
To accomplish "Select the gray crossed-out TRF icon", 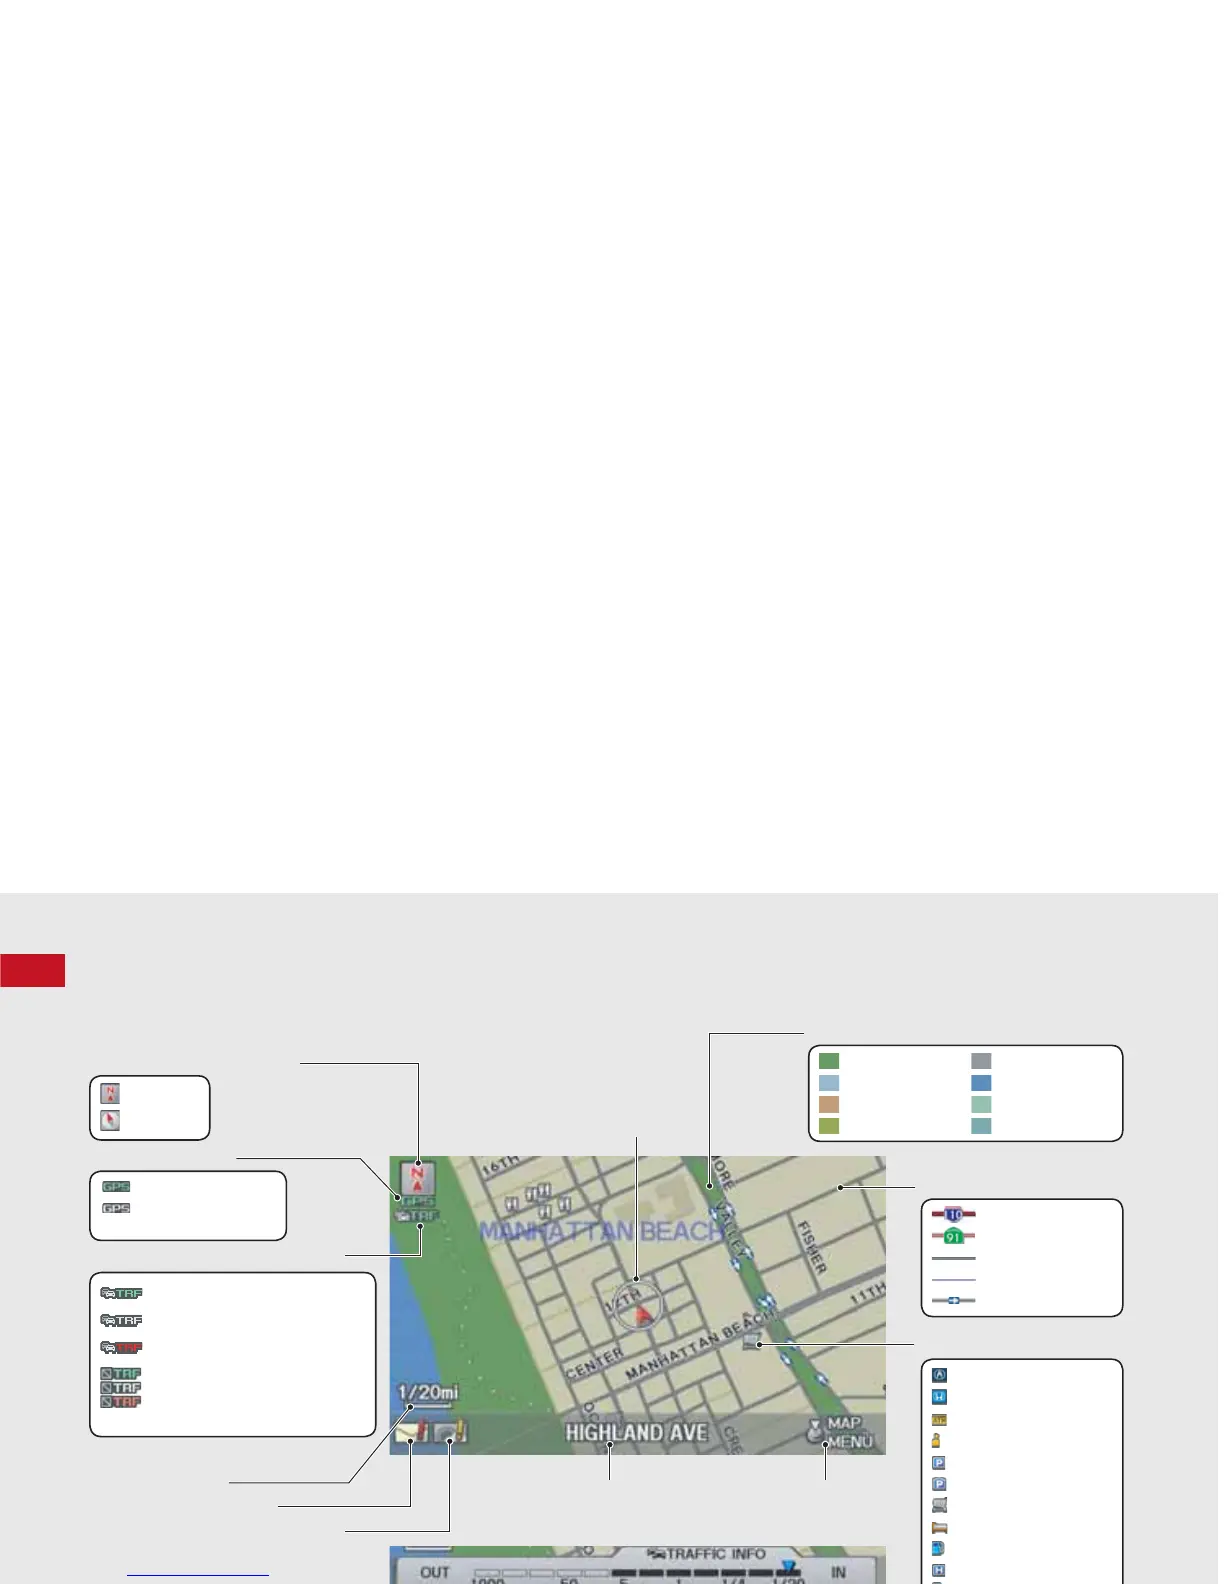I will (121, 1388).
